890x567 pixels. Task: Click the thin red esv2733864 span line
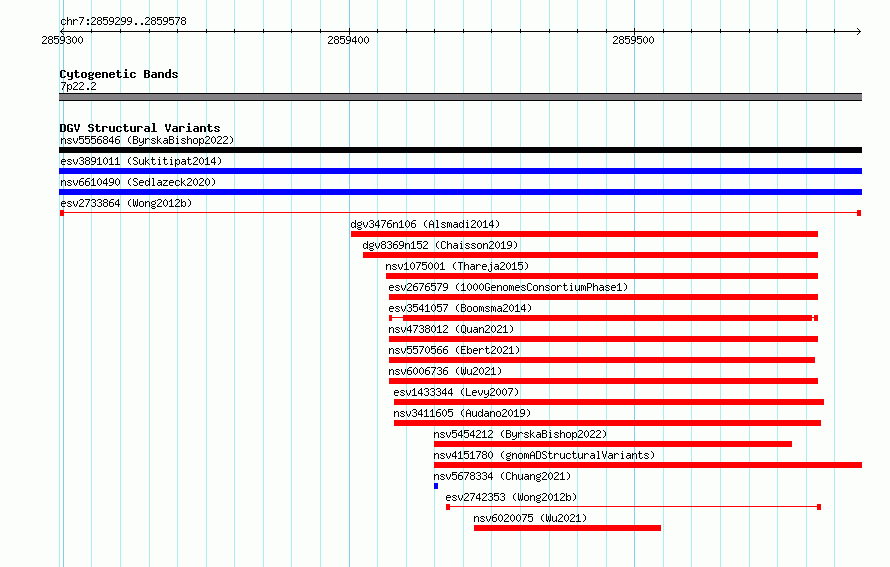[x=460, y=213]
